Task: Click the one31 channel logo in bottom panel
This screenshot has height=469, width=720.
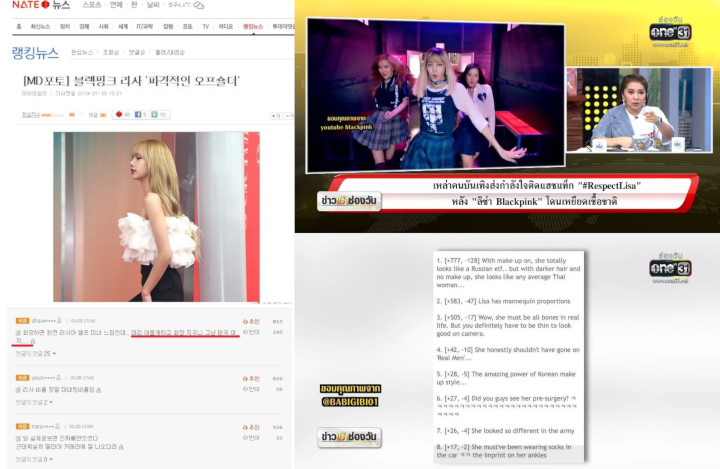Action: [x=670, y=268]
